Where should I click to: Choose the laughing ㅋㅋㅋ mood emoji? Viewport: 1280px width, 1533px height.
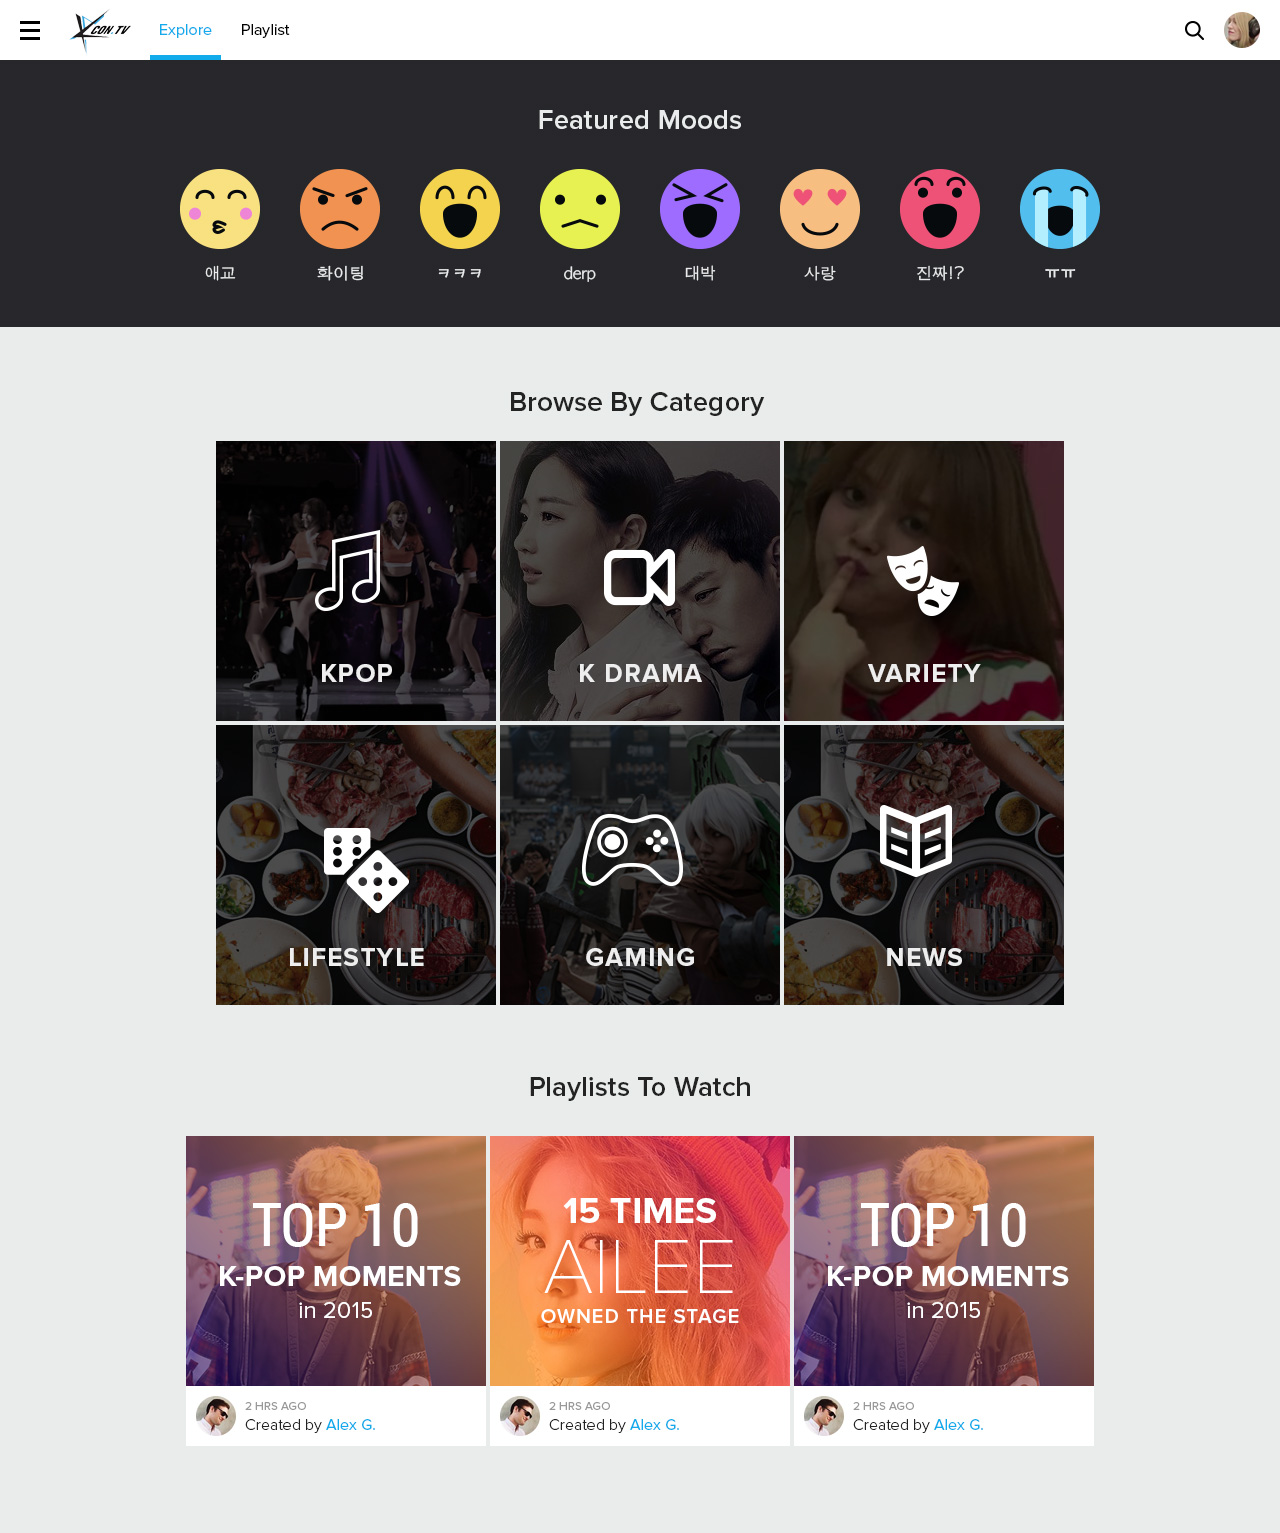coord(460,209)
